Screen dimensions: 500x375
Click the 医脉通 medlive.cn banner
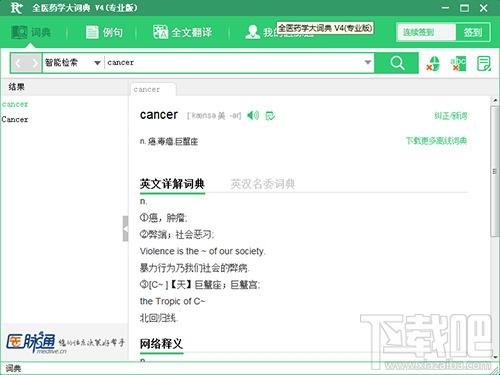[x=65, y=343]
